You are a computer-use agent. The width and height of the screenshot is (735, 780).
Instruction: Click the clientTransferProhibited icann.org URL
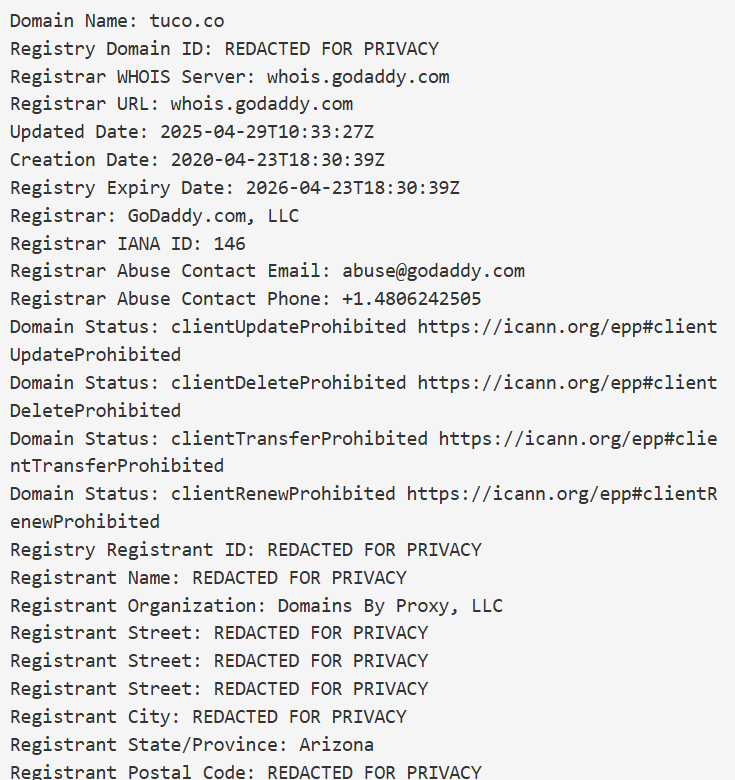[x=578, y=439]
